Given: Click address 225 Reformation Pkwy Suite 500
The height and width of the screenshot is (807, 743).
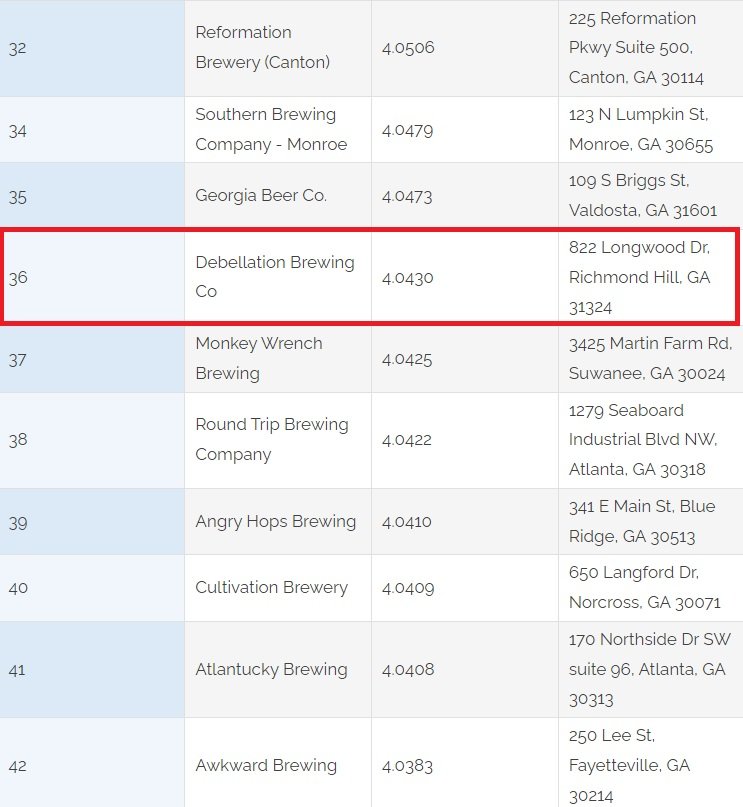Looking at the screenshot, I should click(636, 48).
